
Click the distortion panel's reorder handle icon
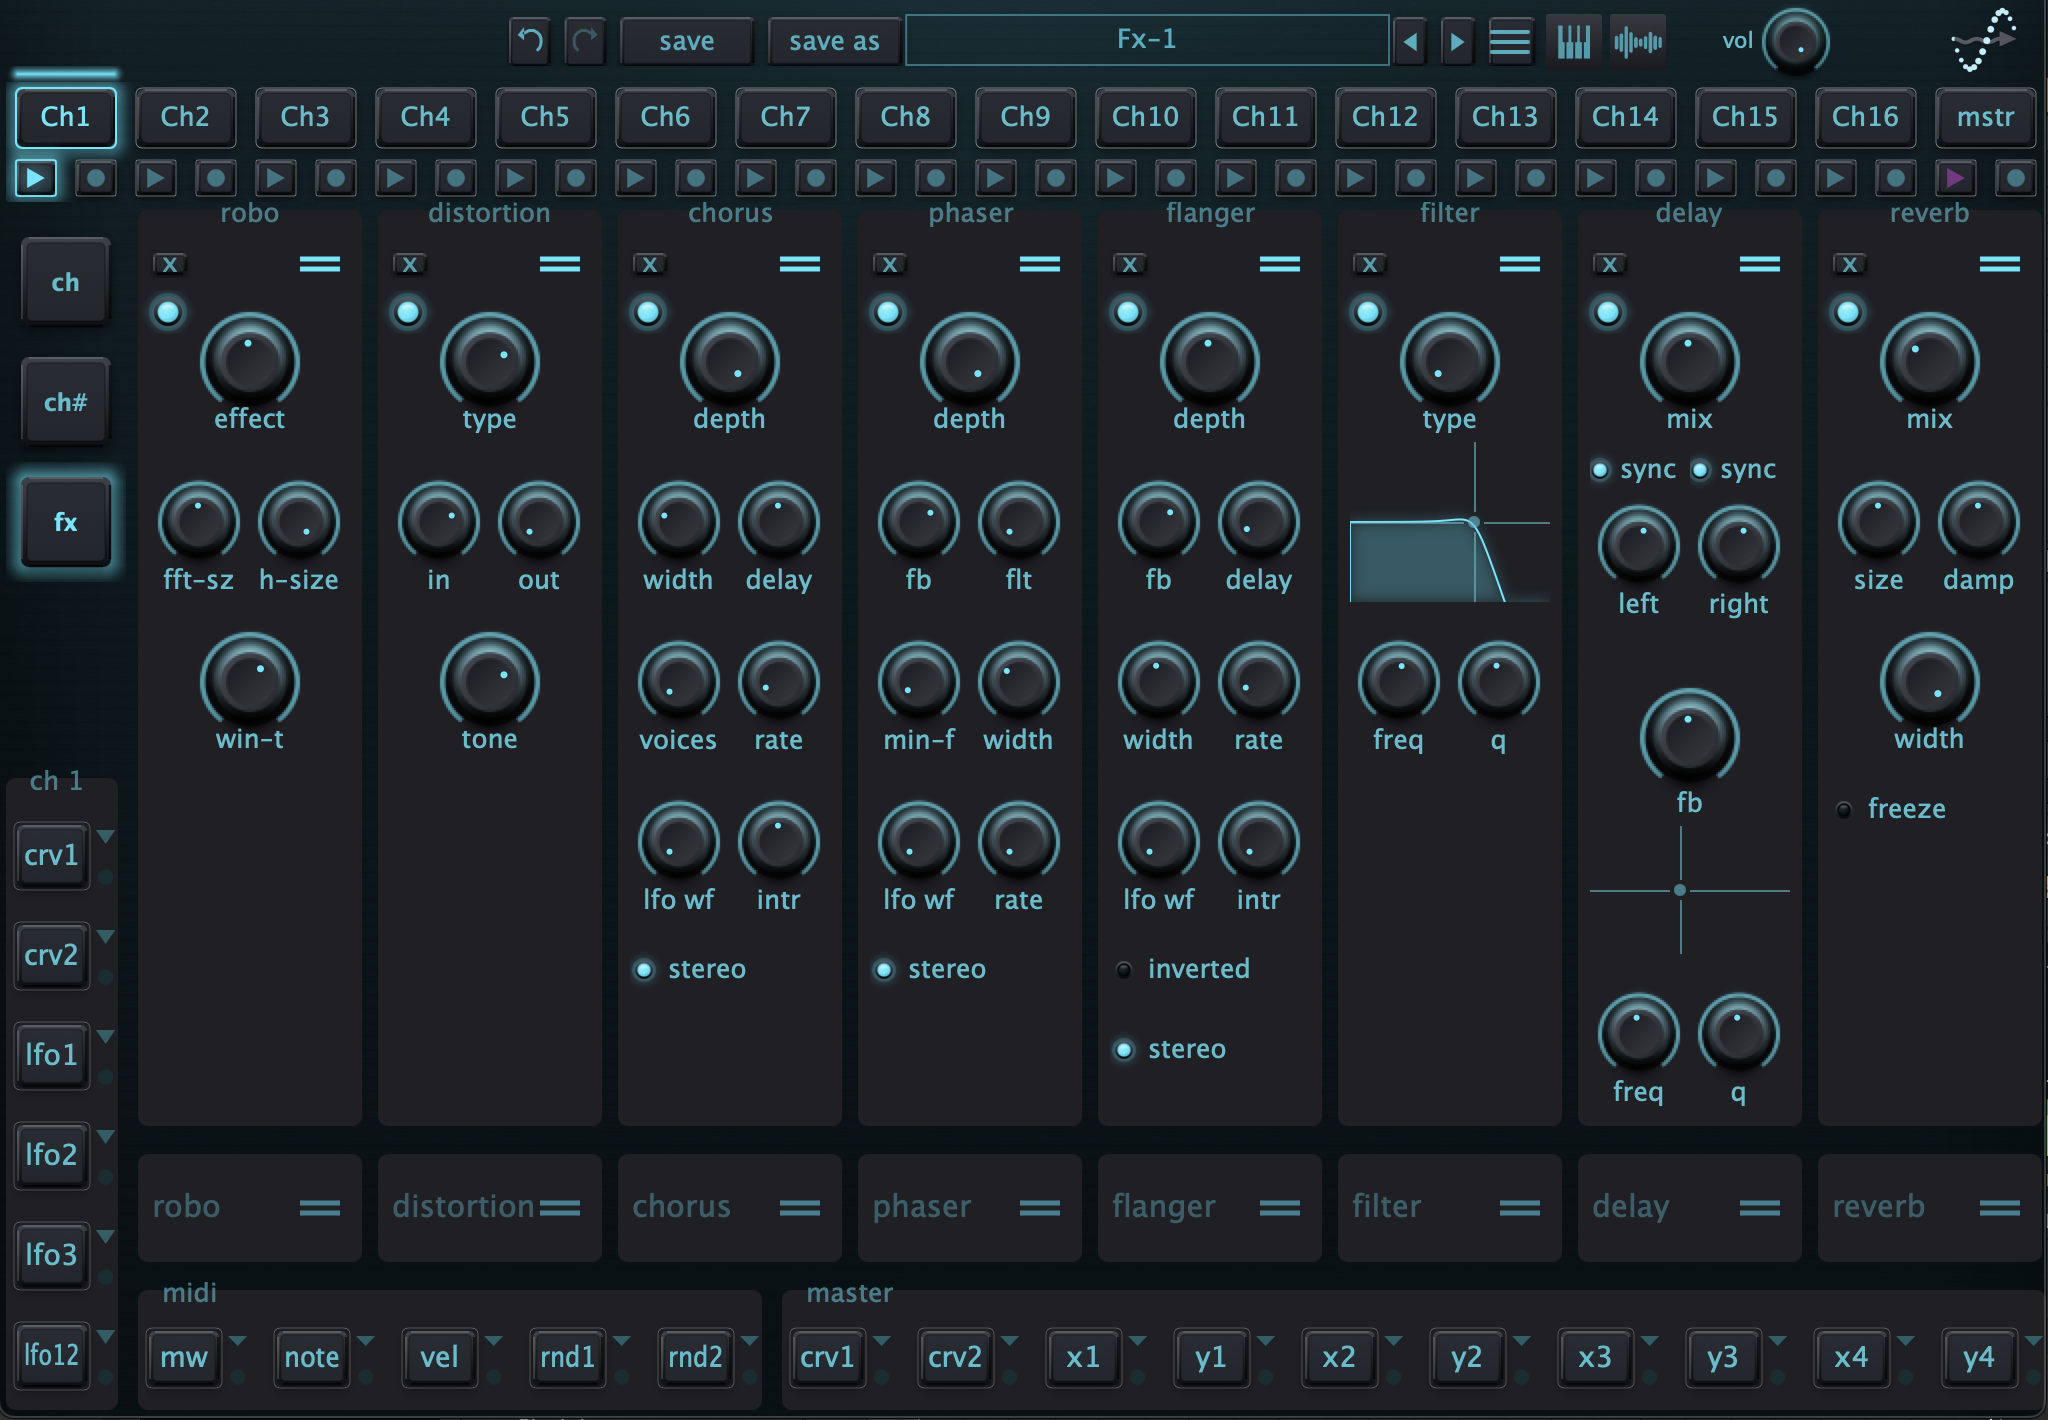pyautogui.click(x=560, y=264)
